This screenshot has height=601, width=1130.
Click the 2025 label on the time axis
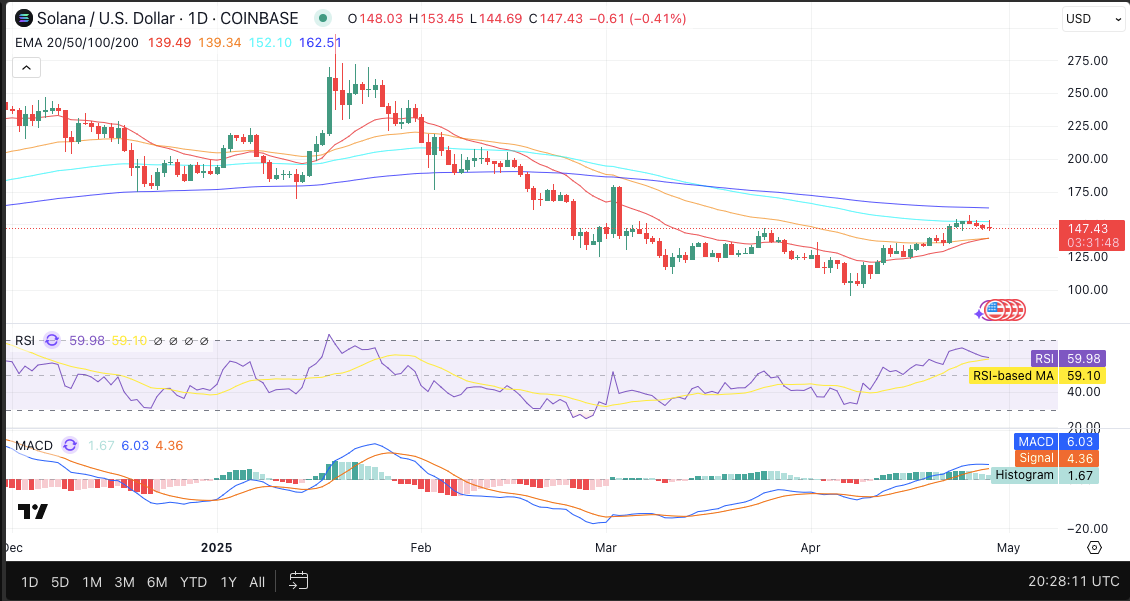[217, 548]
